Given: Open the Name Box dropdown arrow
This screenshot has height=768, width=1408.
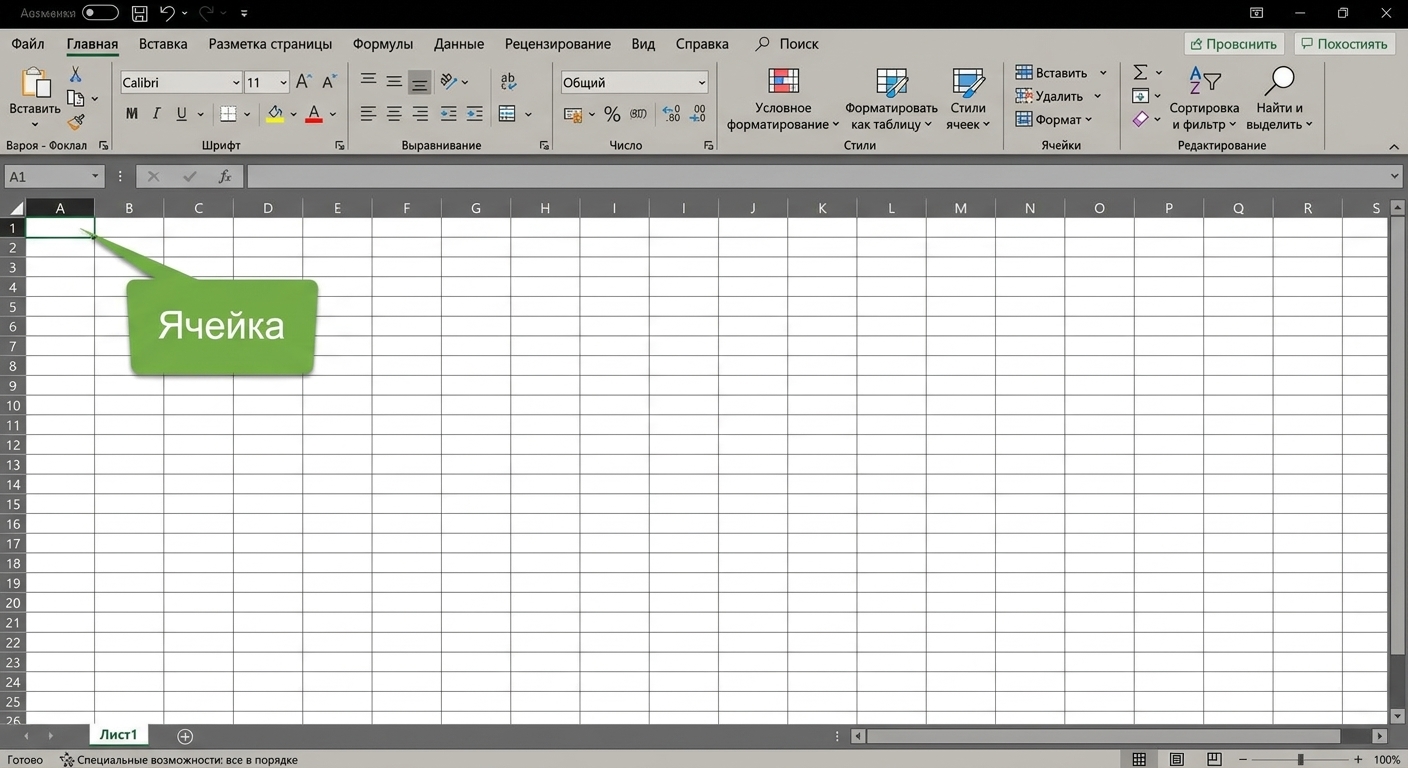Looking at the screenshot, I should click(x=96, y=176).
